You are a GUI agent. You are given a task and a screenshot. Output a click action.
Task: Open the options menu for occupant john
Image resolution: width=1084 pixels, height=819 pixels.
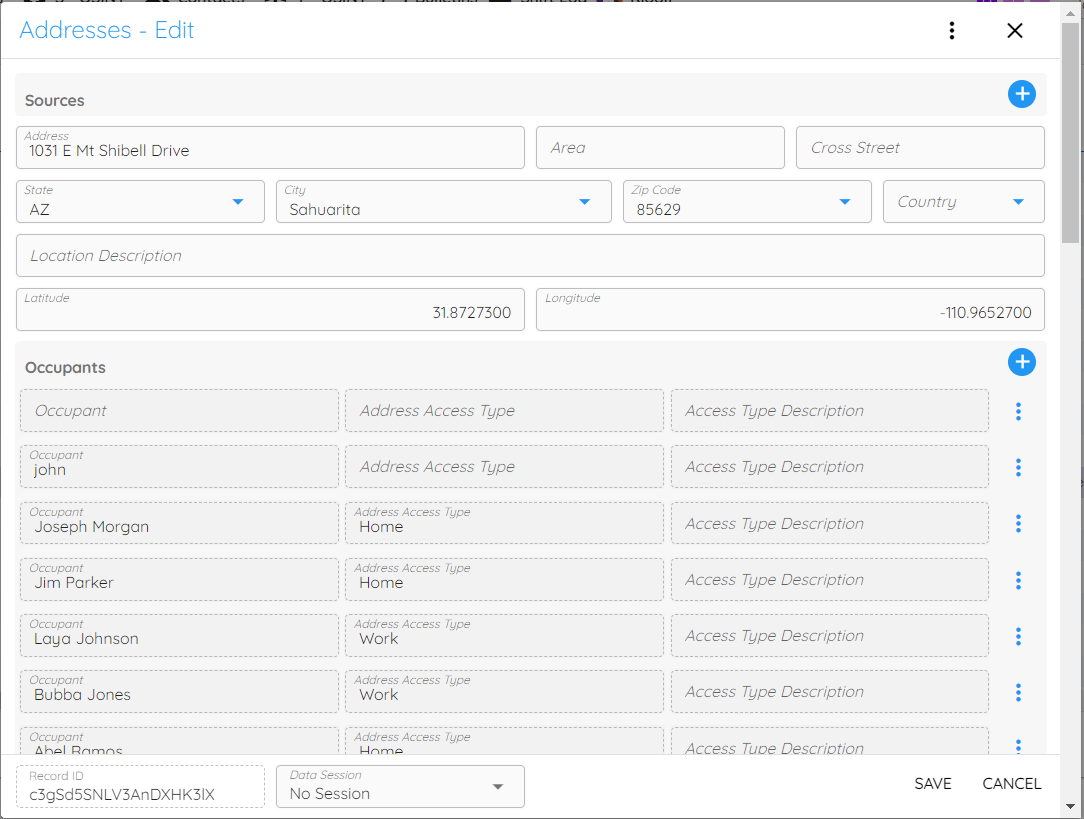pos(1018,467)
